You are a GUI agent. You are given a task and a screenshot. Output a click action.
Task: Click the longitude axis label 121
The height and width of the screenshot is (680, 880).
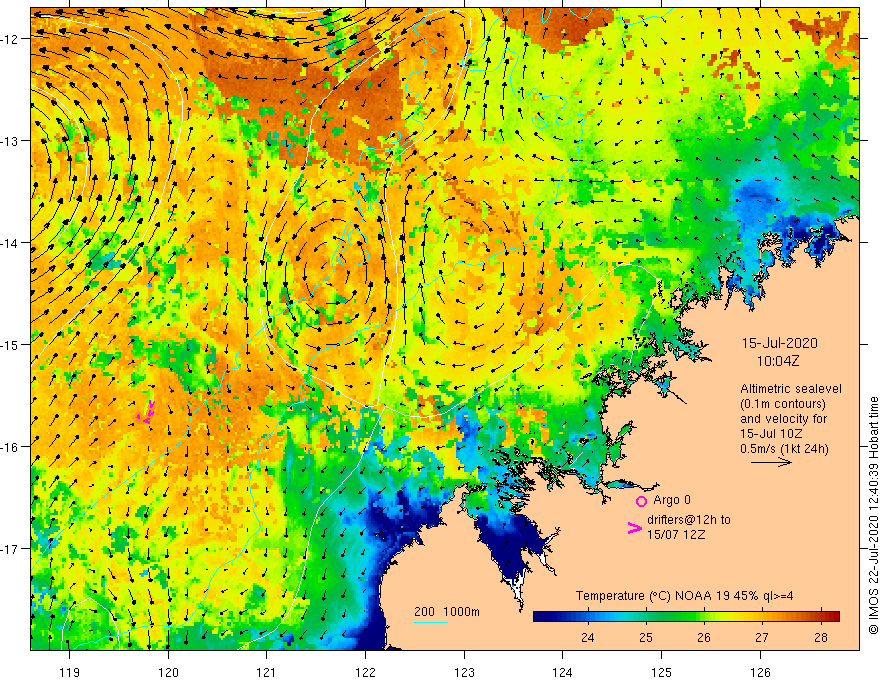point(267,672)
